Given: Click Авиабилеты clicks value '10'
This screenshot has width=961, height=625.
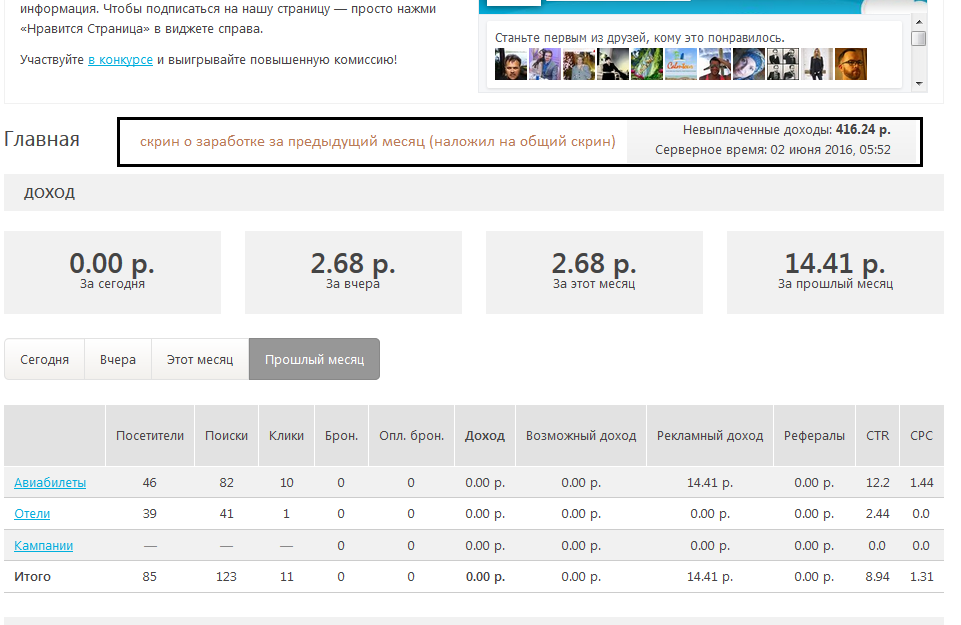Looking at the screenshot, I should (x=286, y=482).
